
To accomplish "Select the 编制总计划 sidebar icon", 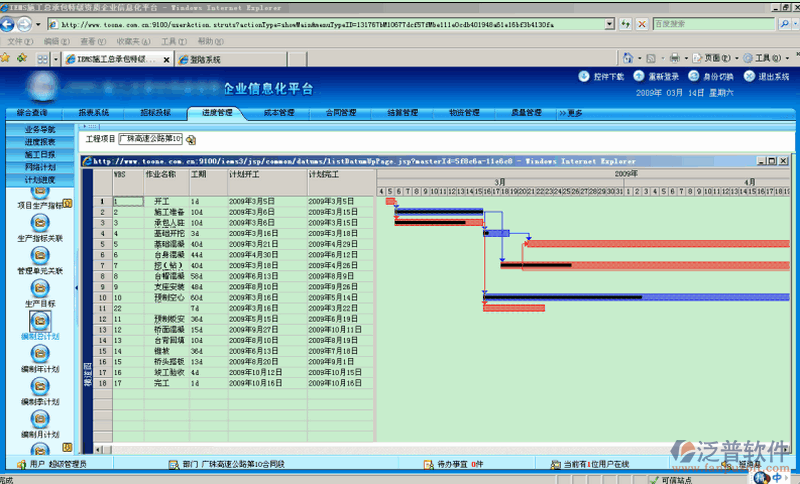I will point(40,321).
